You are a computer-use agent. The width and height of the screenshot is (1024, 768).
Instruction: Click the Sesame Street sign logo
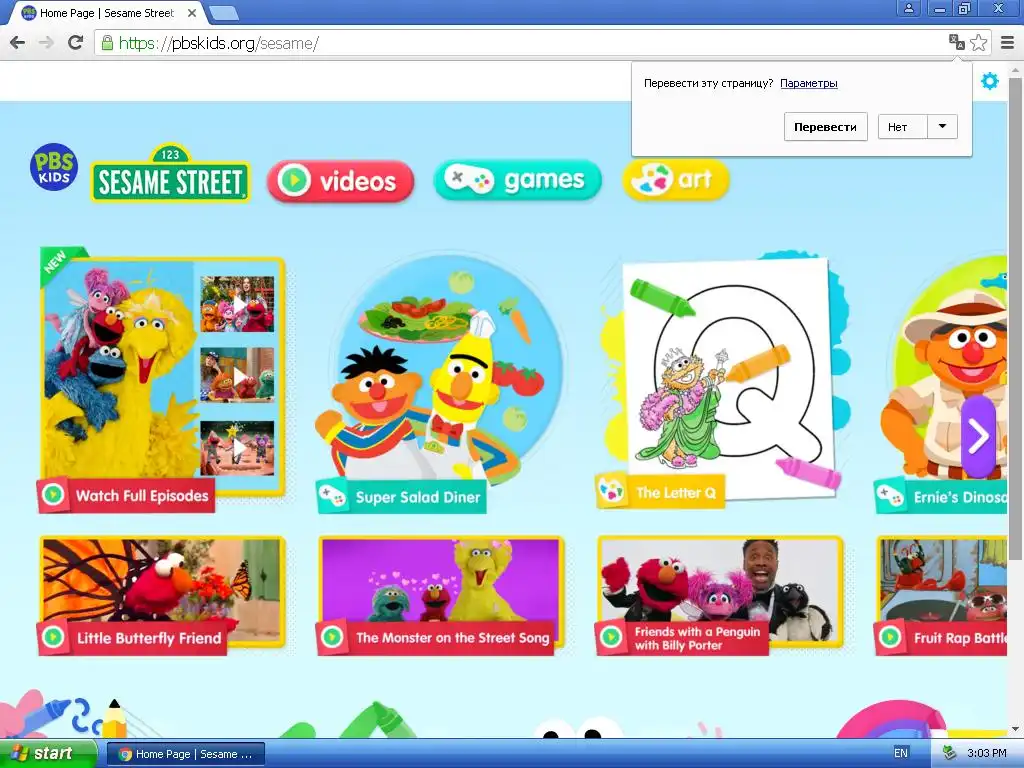pyautogui.click(x=170, y=174)
